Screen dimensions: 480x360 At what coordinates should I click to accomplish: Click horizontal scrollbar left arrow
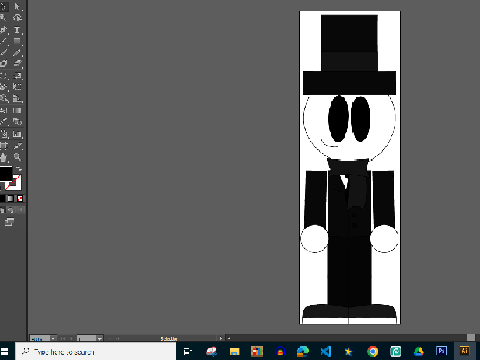229,339
